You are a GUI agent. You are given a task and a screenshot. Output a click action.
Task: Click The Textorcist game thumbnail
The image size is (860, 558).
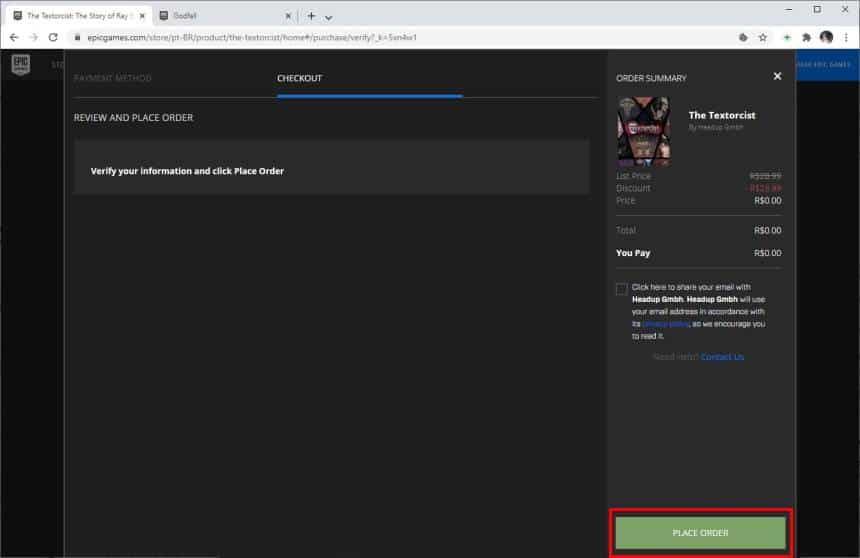pyautogui.click(x=644, y=131)
